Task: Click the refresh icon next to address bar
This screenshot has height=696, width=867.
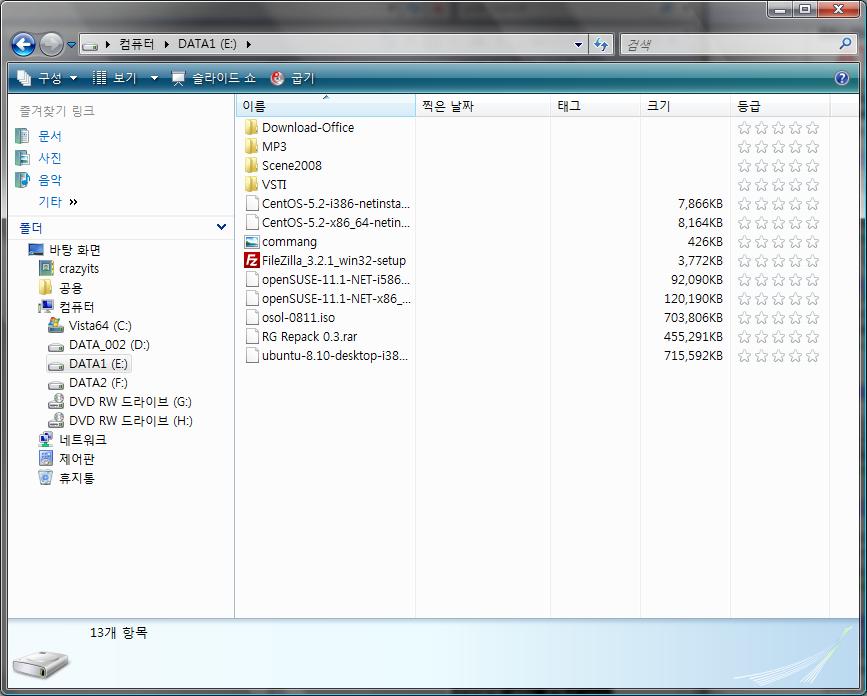Action: pos(601,44)
